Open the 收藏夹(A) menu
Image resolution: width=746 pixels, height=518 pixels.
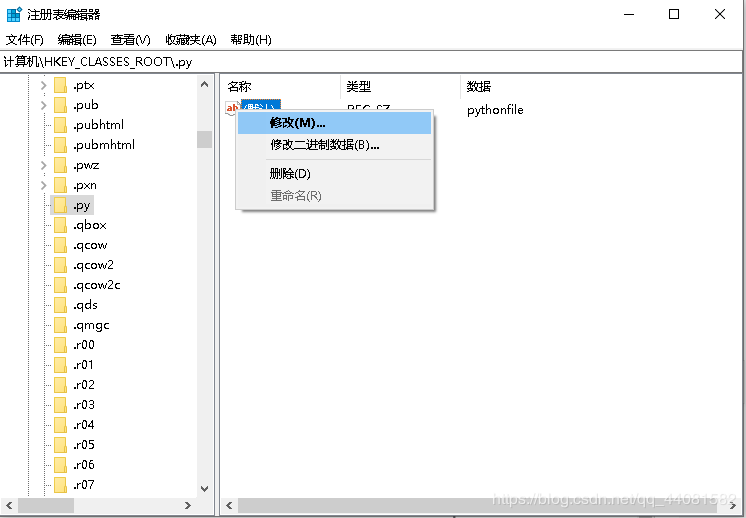coord(191,39)
